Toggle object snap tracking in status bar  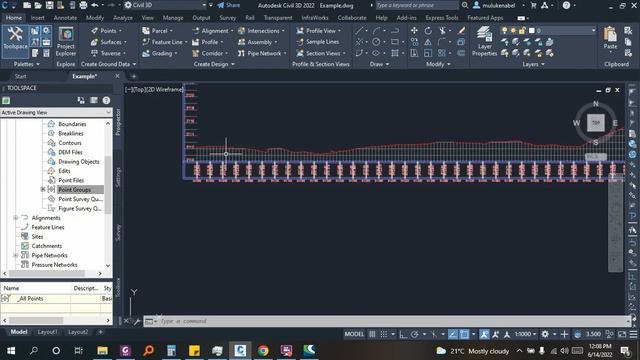point(453,334)
